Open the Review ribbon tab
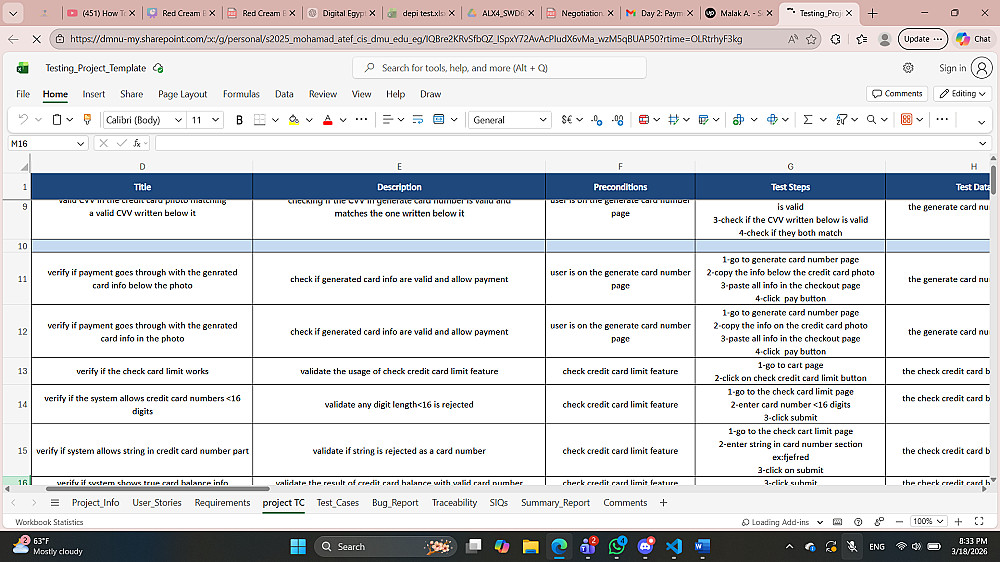Image resolution: width=1000 pixels, height=562 pixels. [x=323, y=94]
